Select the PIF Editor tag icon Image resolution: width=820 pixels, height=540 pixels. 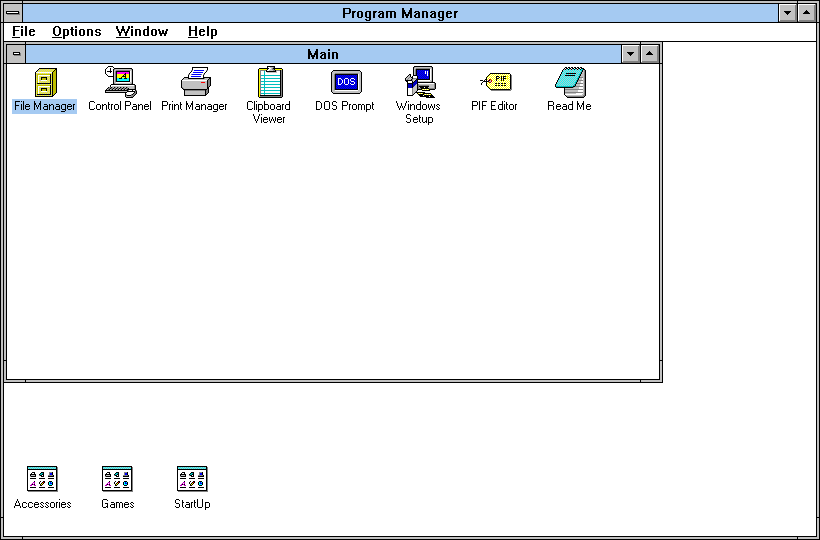click(495, 82)
